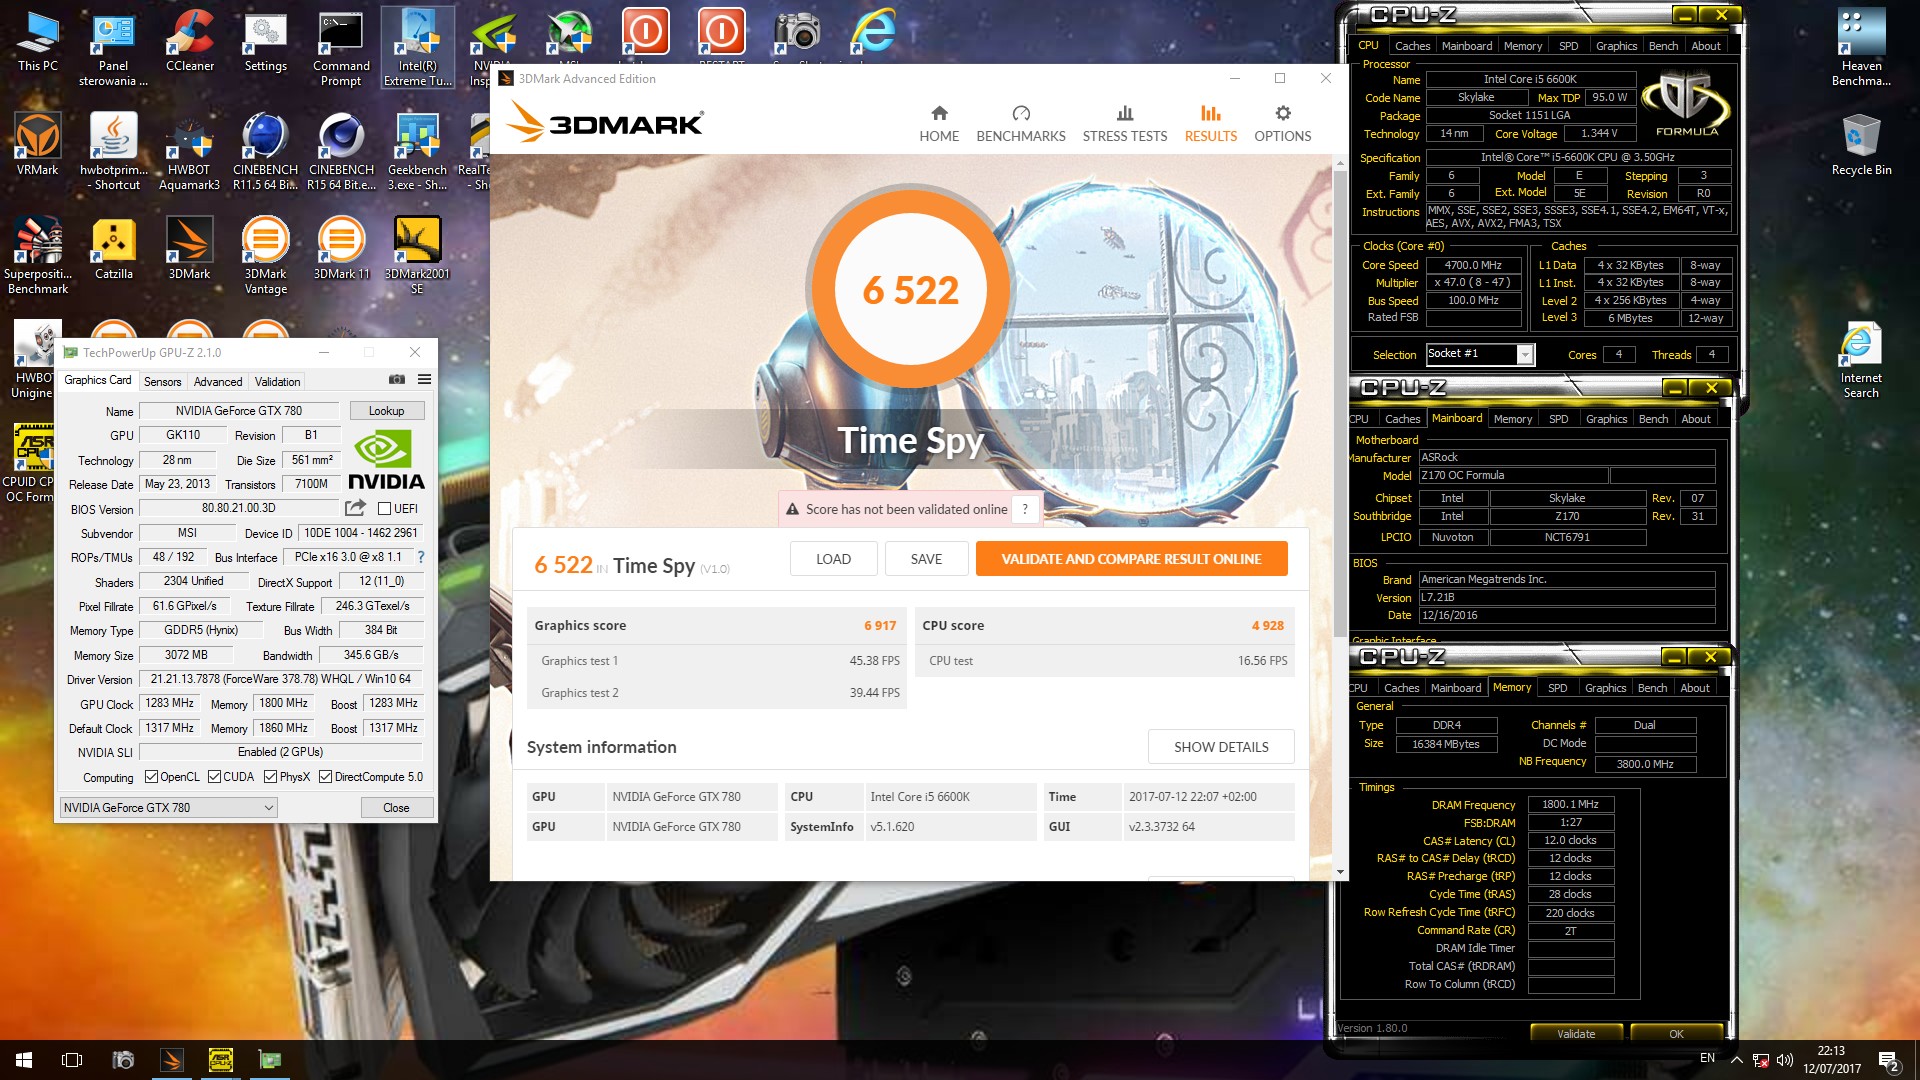Screen dimensions: 1920x1080
Task: Click the bus interface question mark in GPU-Z
Action: [421, 557]
